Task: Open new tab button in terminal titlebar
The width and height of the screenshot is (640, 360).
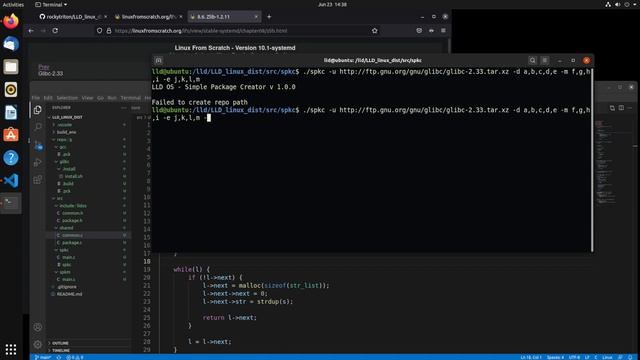Action: tap(158, 60)
